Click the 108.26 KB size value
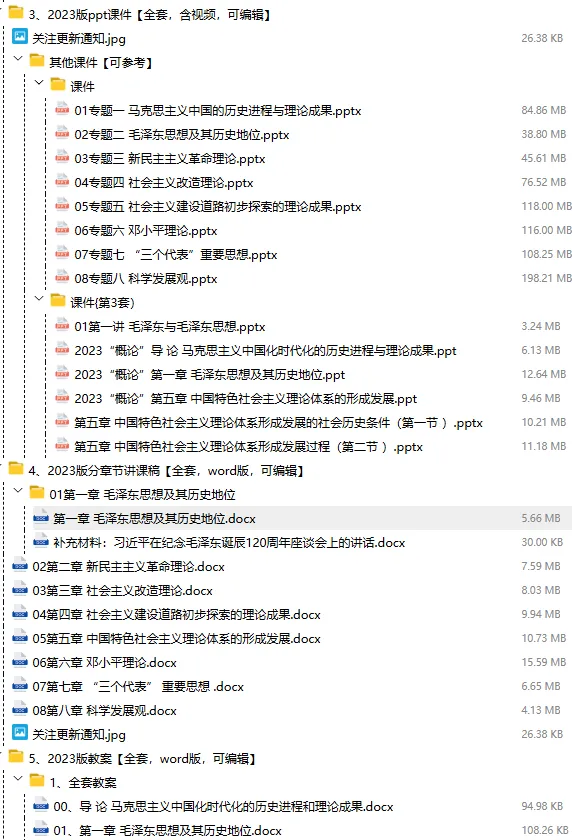 (x=545, y=830)
